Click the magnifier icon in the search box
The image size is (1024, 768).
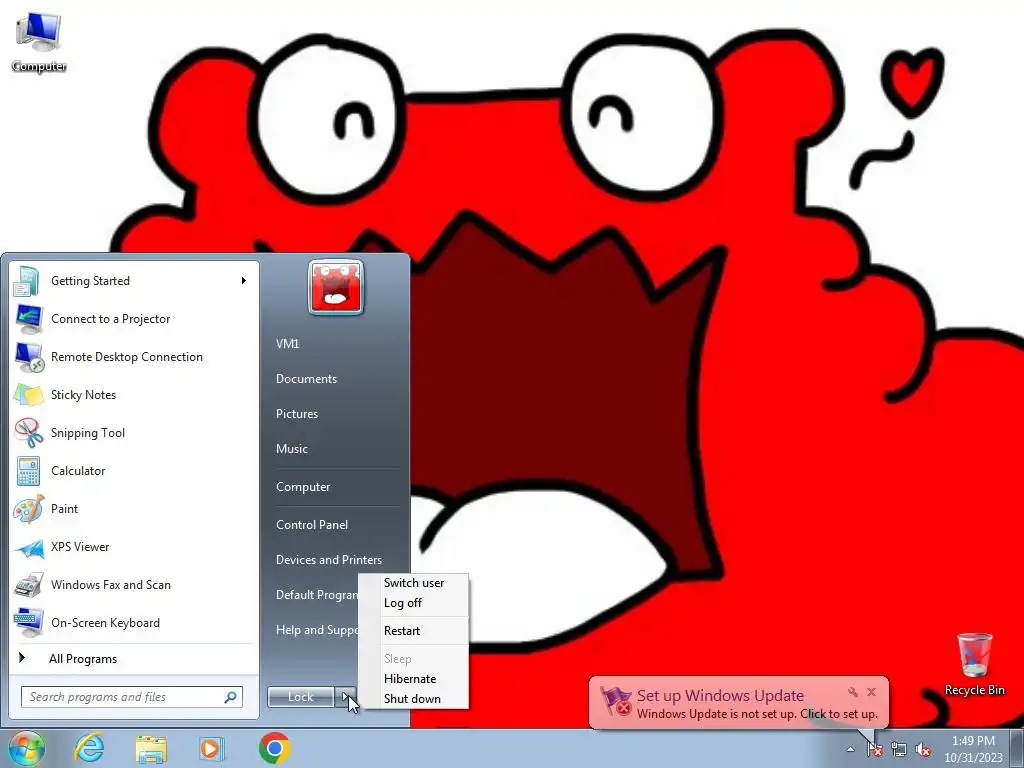click(x=231, y=697)
